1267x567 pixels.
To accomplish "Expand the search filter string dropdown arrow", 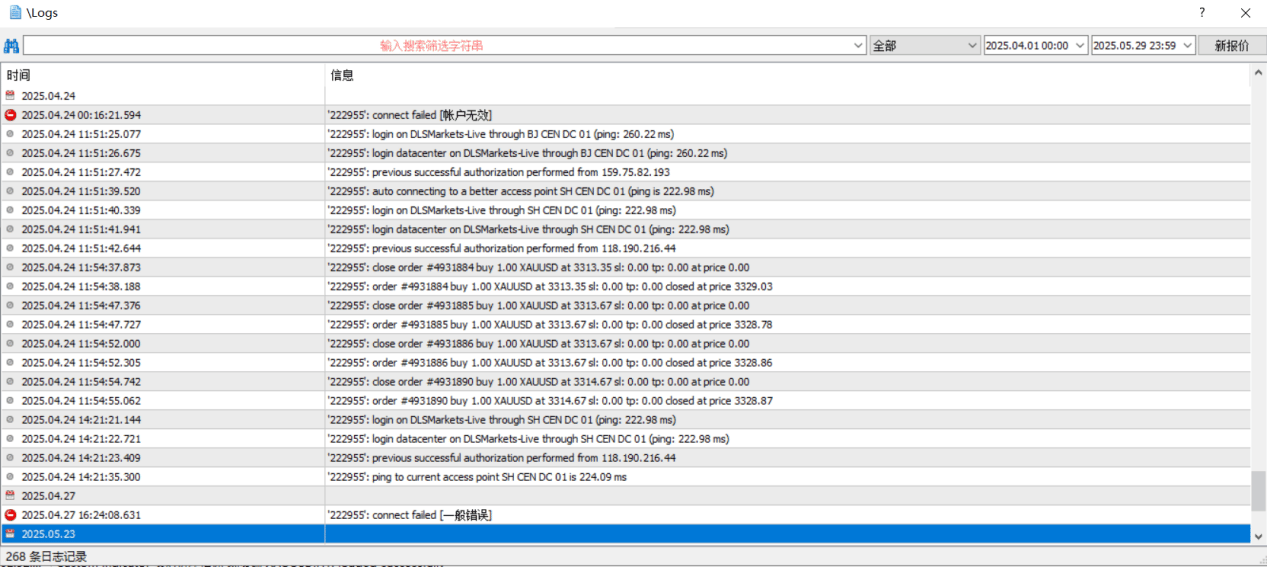I will tap(859, 46).
